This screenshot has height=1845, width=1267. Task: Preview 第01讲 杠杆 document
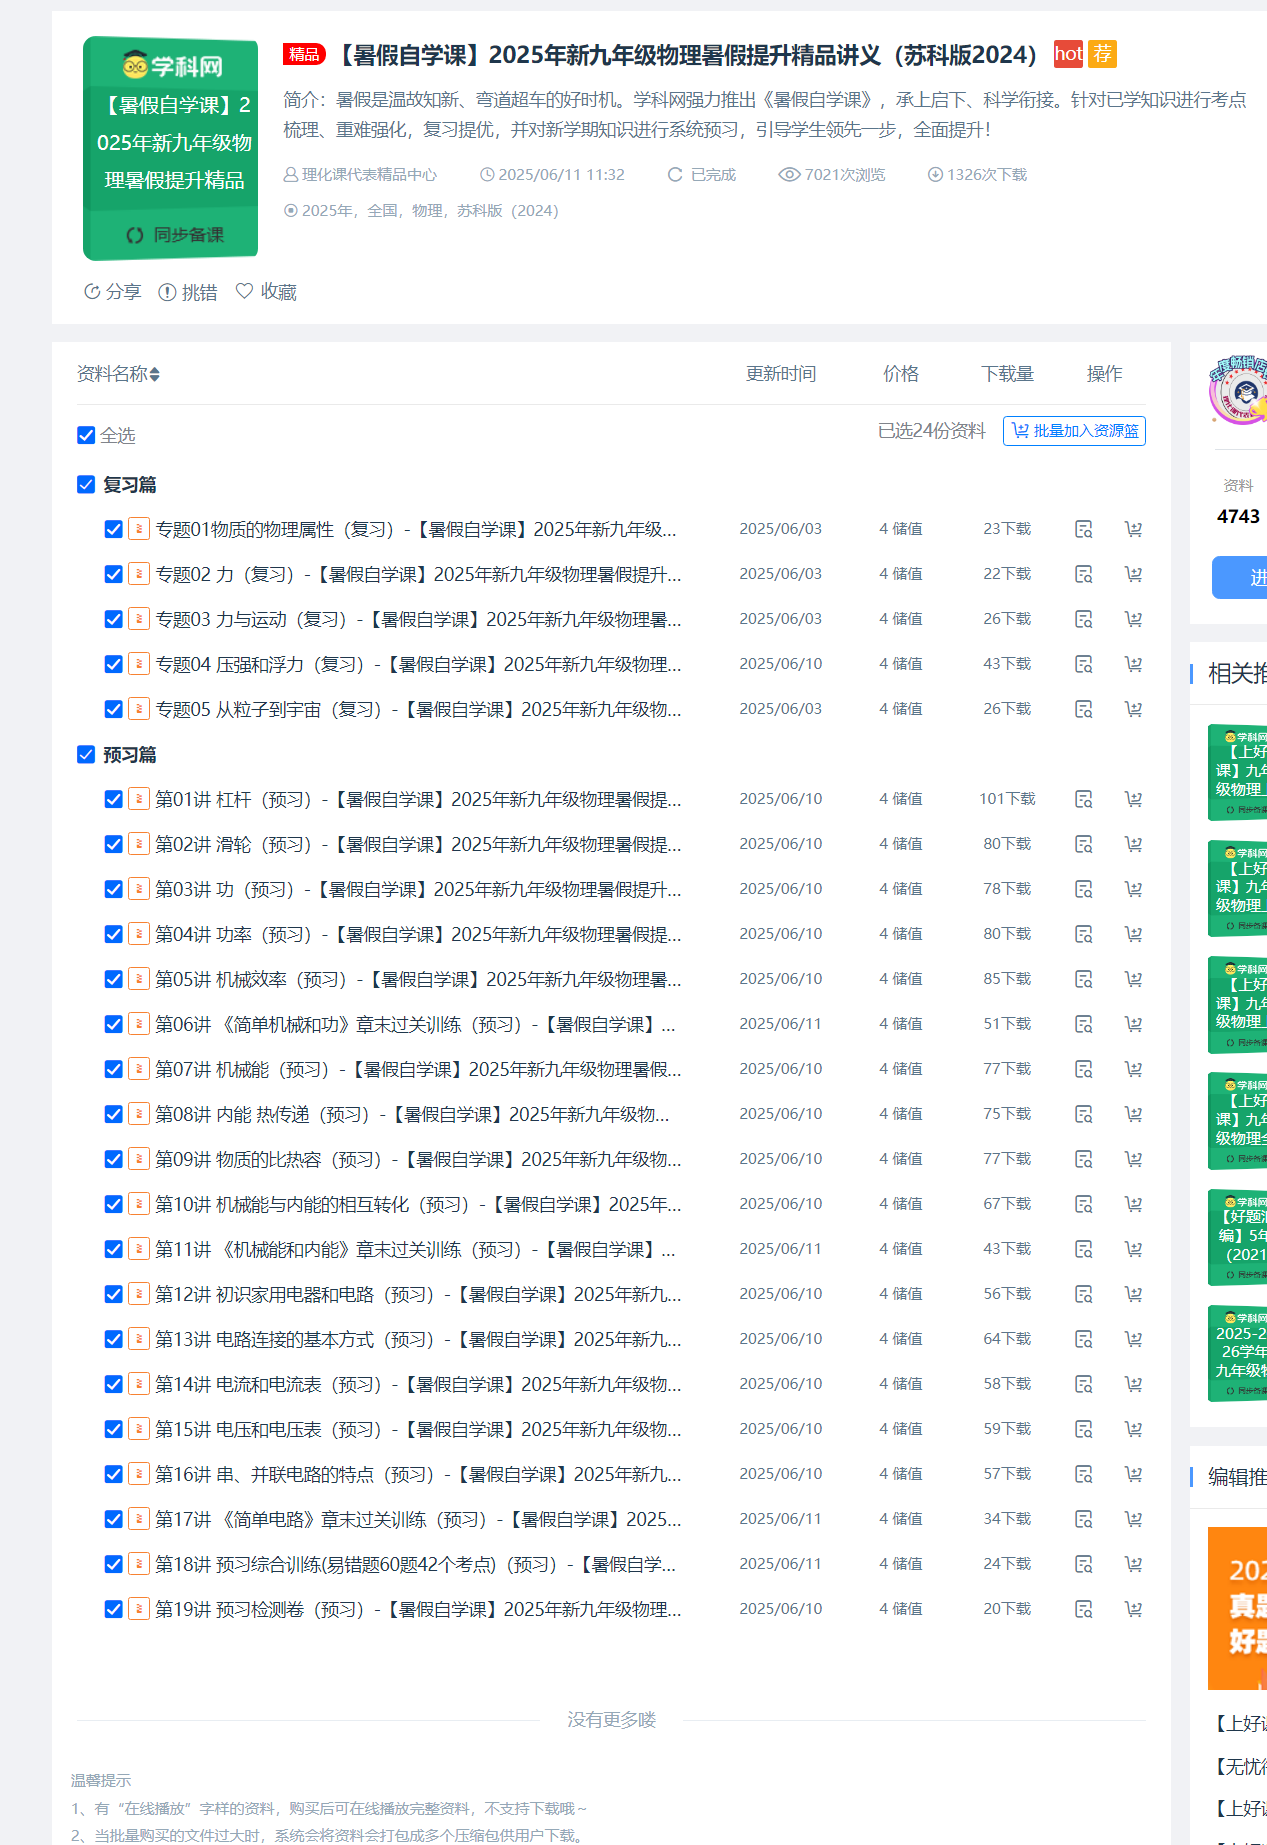click(1083, 799)
